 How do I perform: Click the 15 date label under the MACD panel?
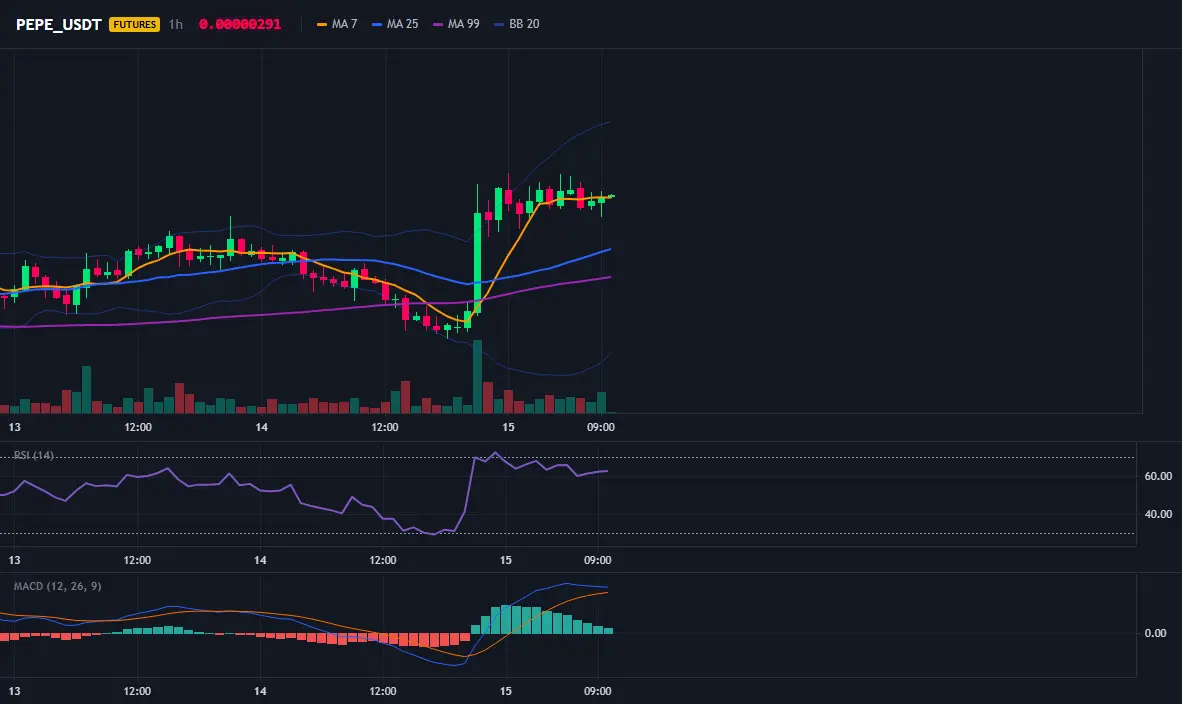pyautogui.click(x=506, y=691)
